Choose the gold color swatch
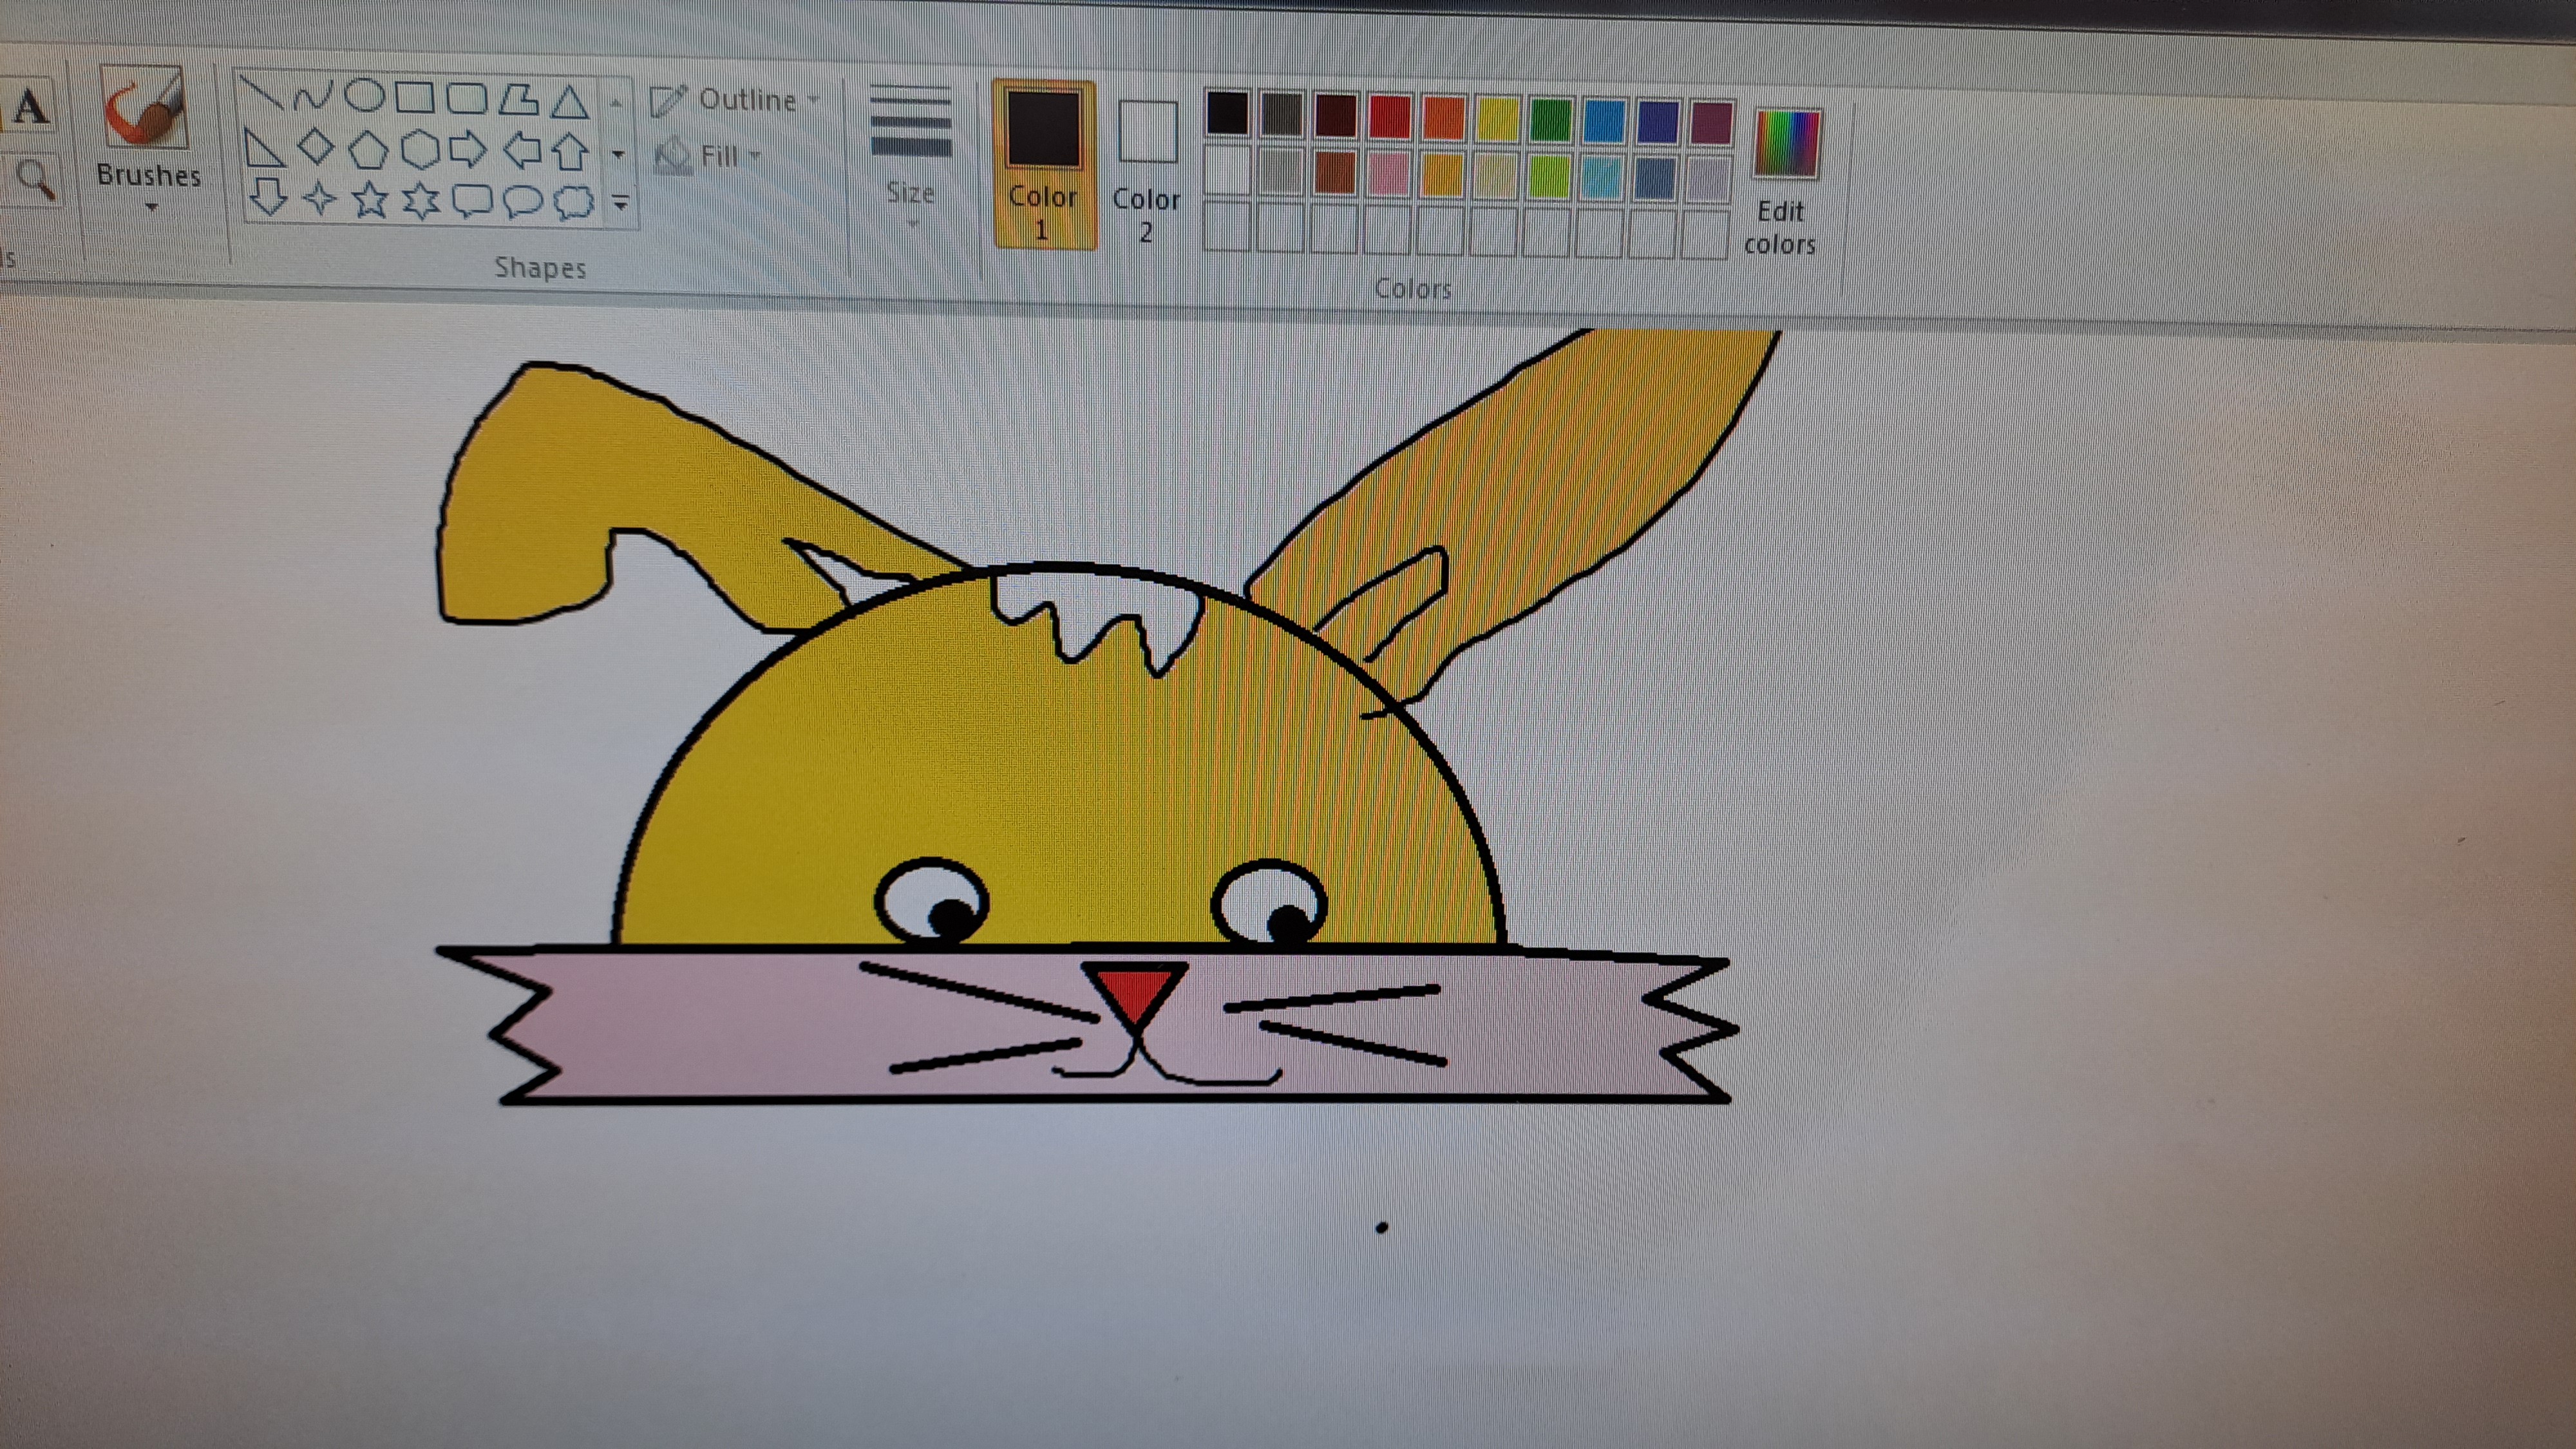 tap(1442, 176)
